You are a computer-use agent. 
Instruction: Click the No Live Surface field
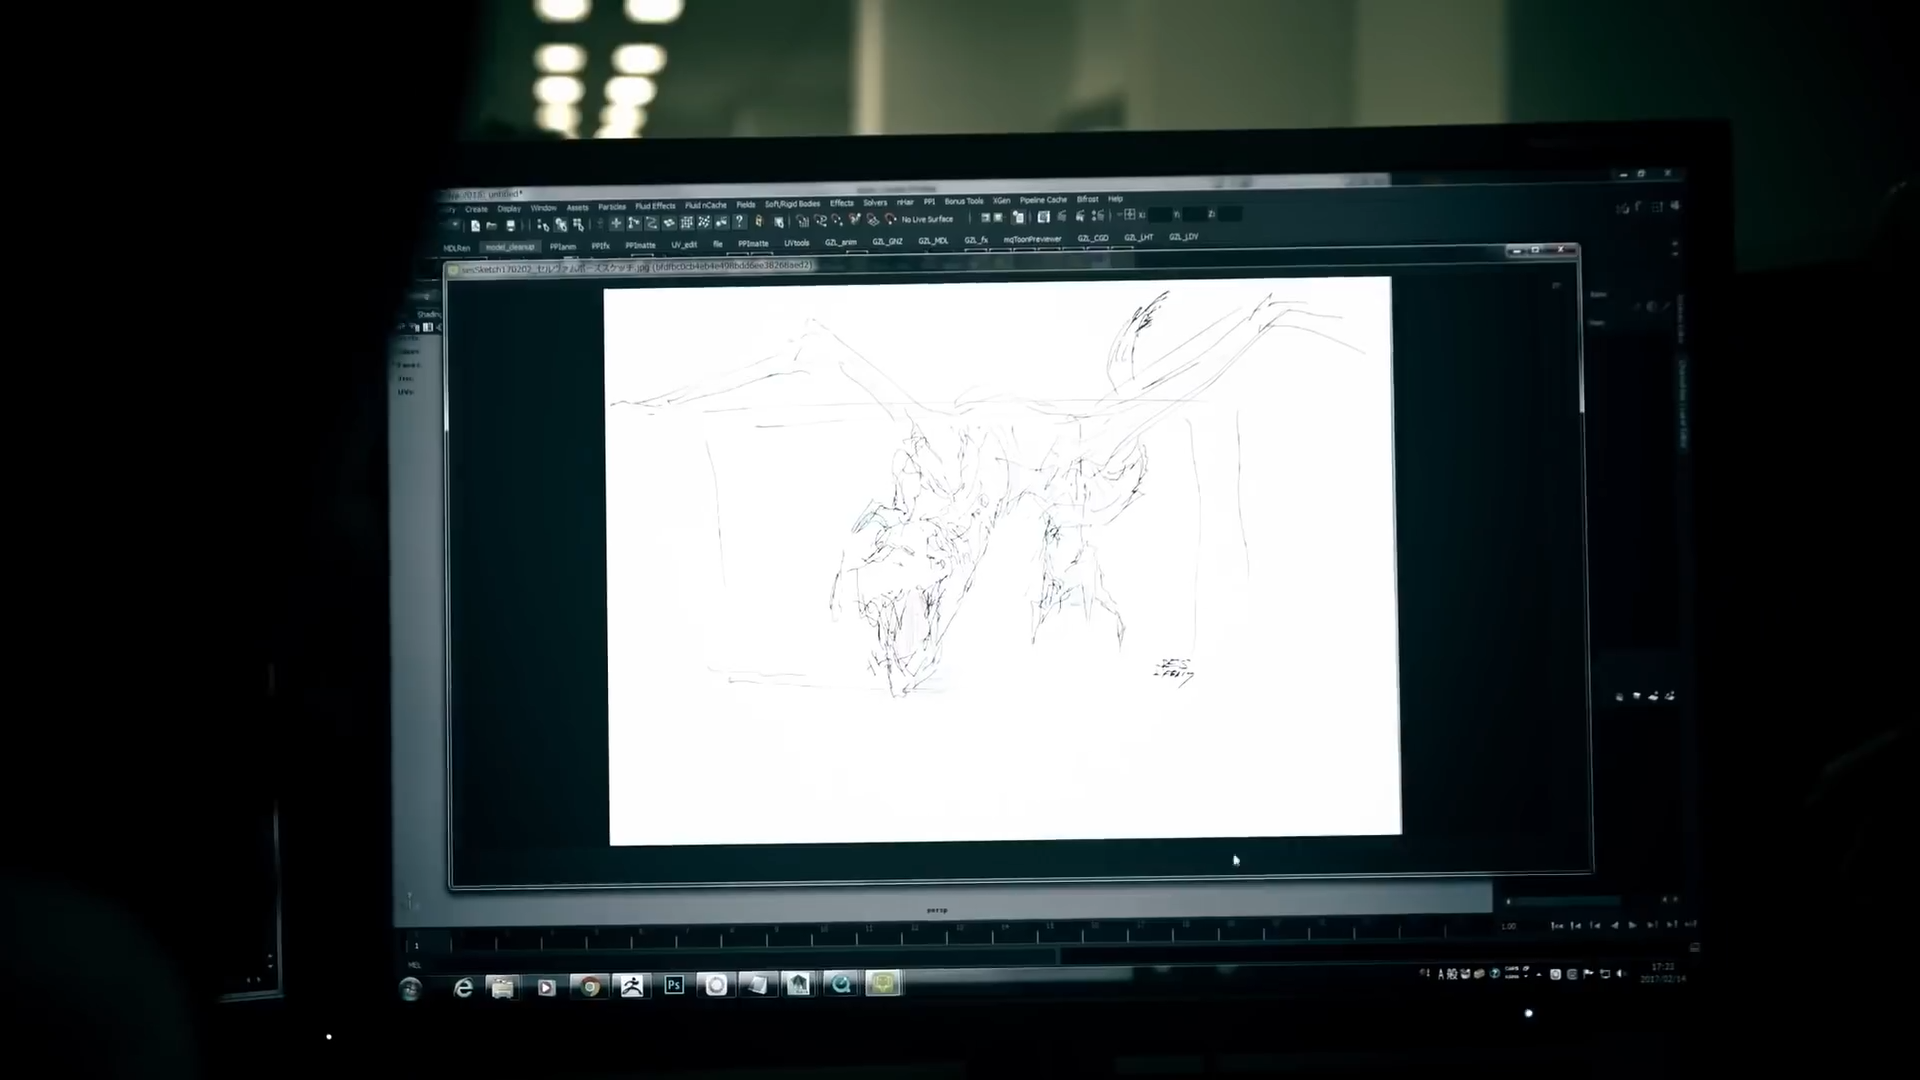coord(928,219)
